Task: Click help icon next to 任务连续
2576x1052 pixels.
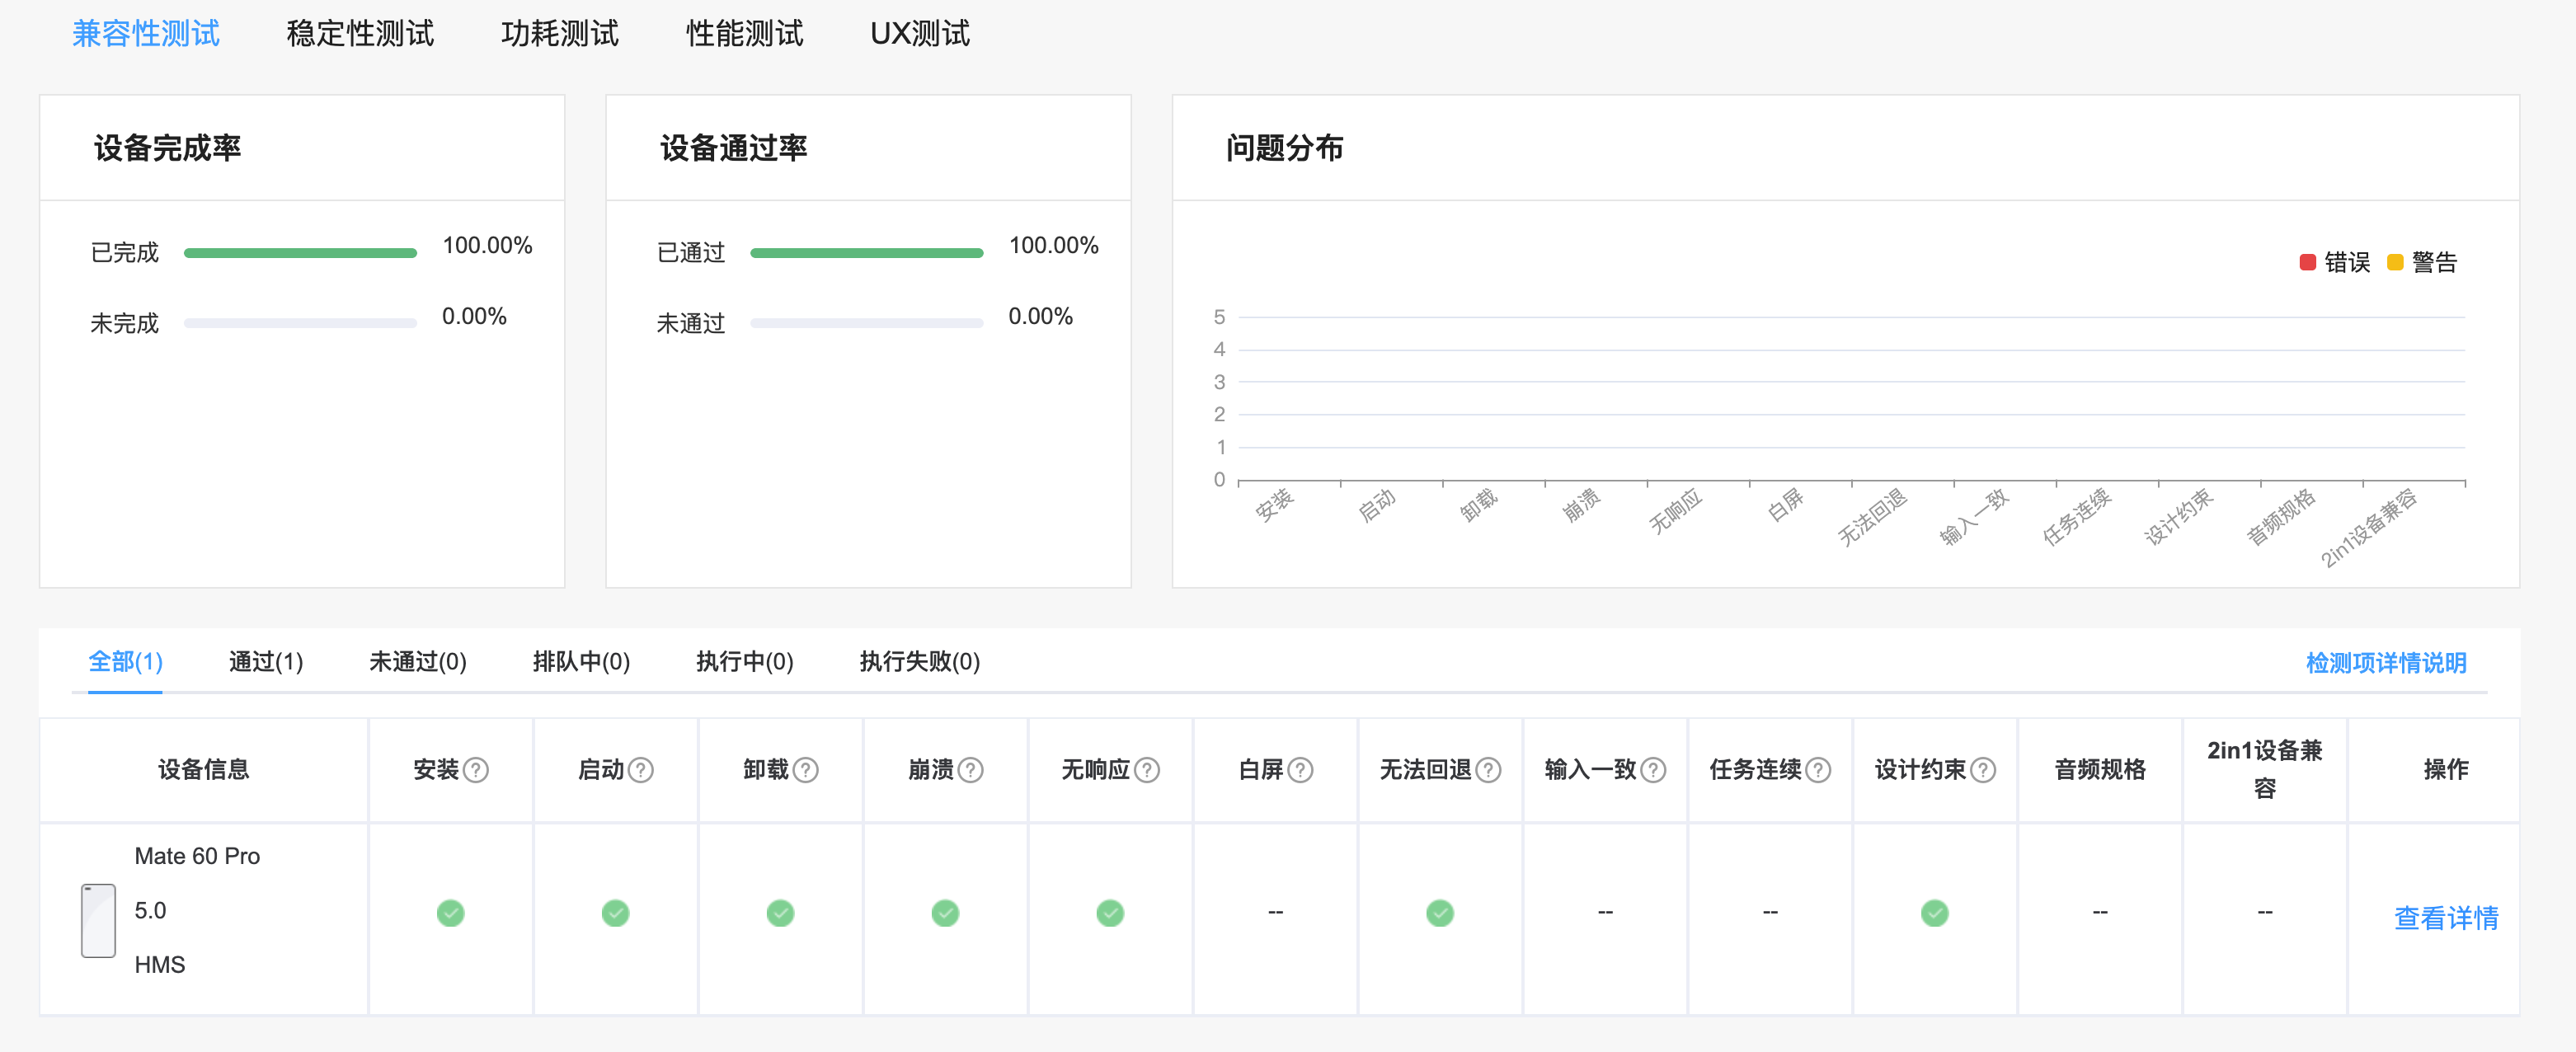Action: point(1818,769)
